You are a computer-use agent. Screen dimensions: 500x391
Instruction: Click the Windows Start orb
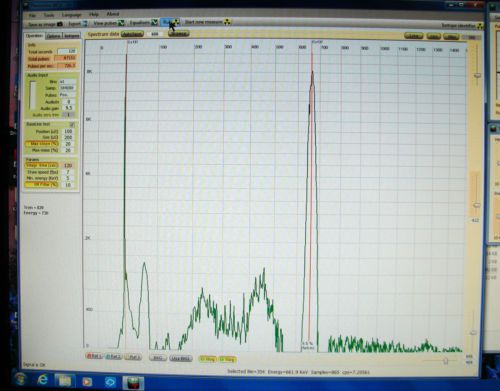pos(20,379)
